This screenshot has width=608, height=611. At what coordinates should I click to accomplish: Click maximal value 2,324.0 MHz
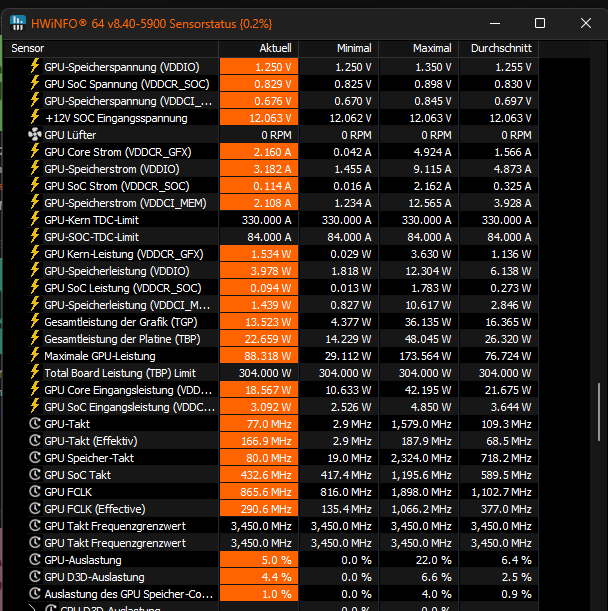pyautogui.click(x=421, y=458)
